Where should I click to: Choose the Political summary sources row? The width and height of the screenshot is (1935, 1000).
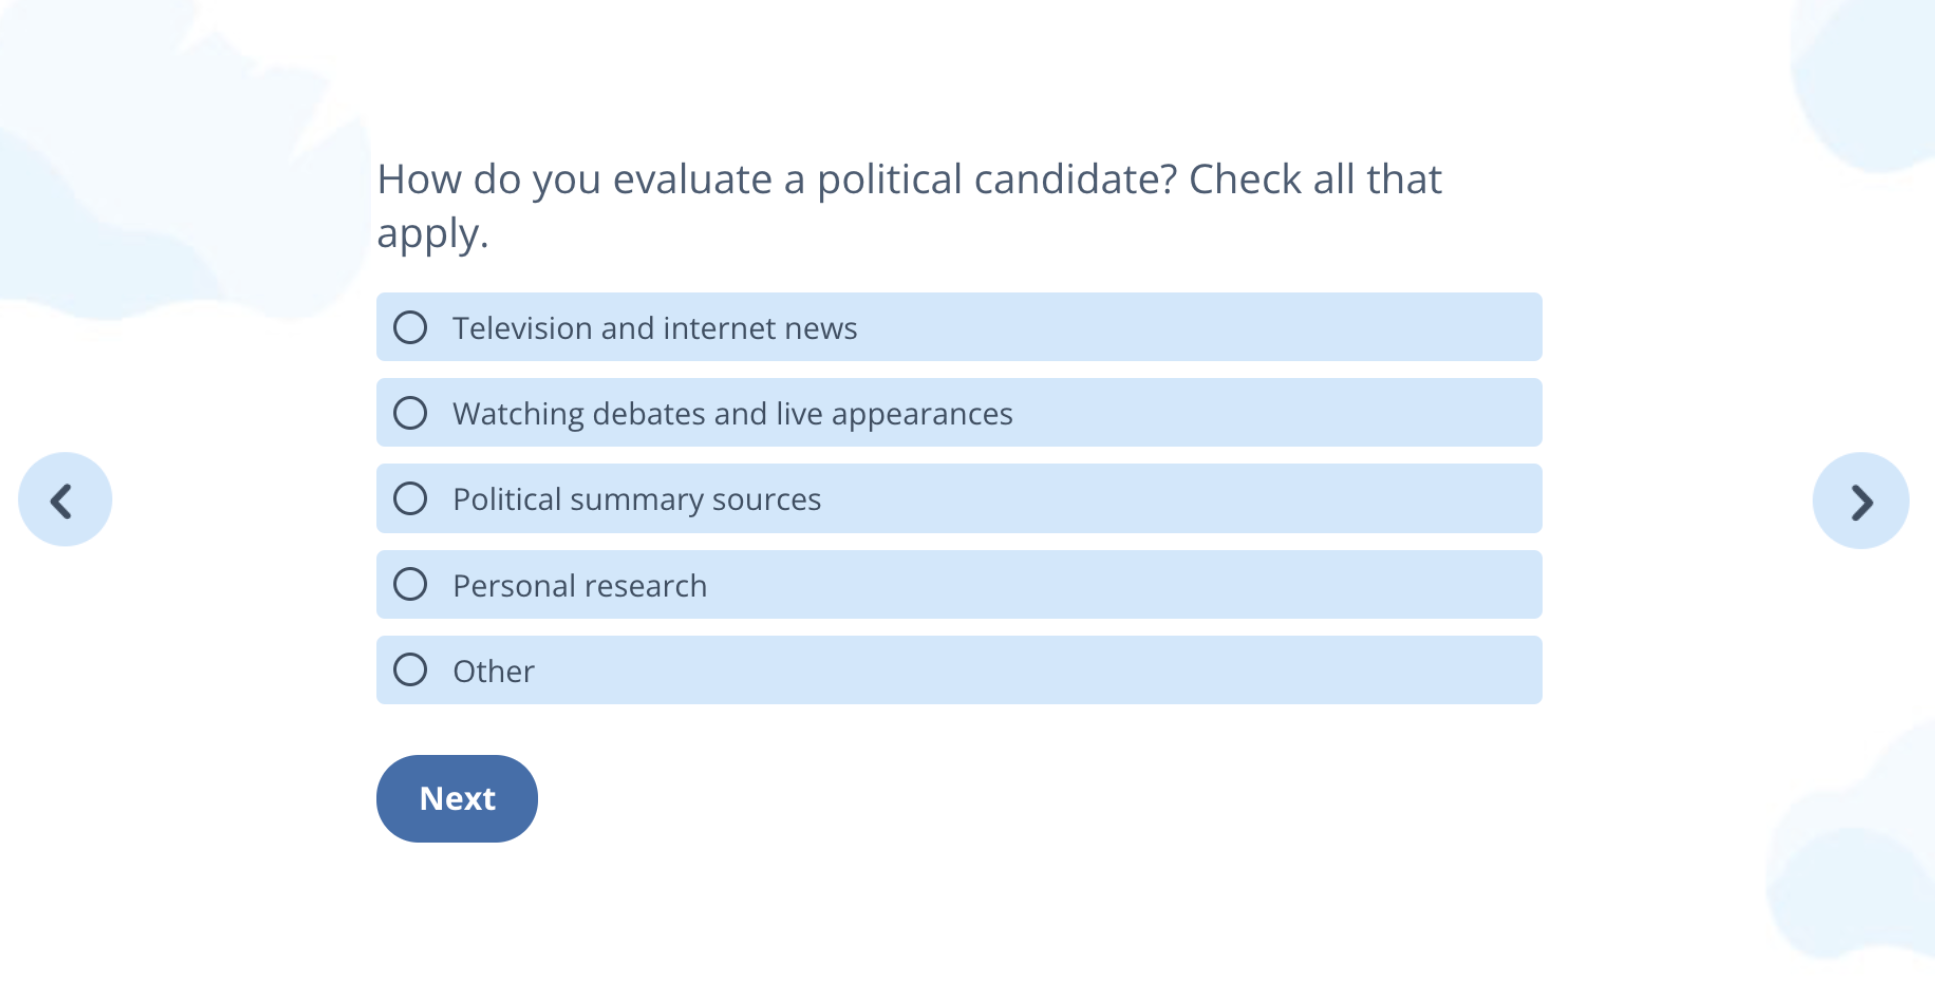click(x=959, y=498)
